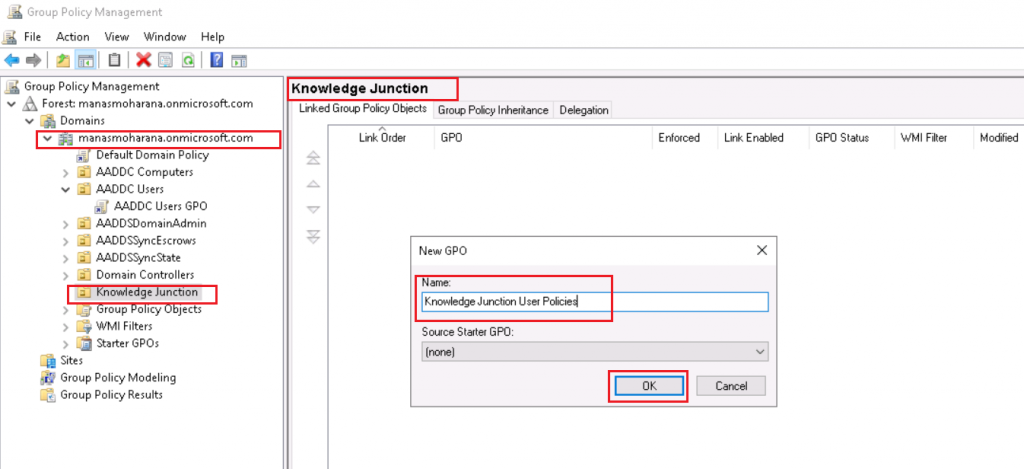Collapse the AADDC Users tree node
The width and height of the screenshot is (1024, 469).
[66, 189]
